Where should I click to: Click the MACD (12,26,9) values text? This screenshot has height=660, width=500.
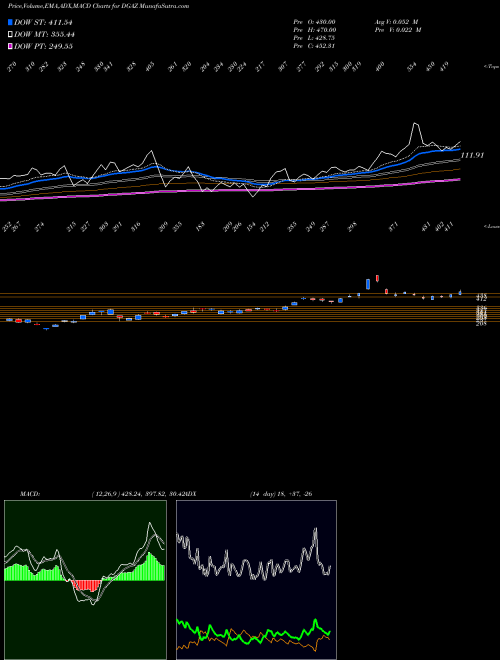click(137, 494)
